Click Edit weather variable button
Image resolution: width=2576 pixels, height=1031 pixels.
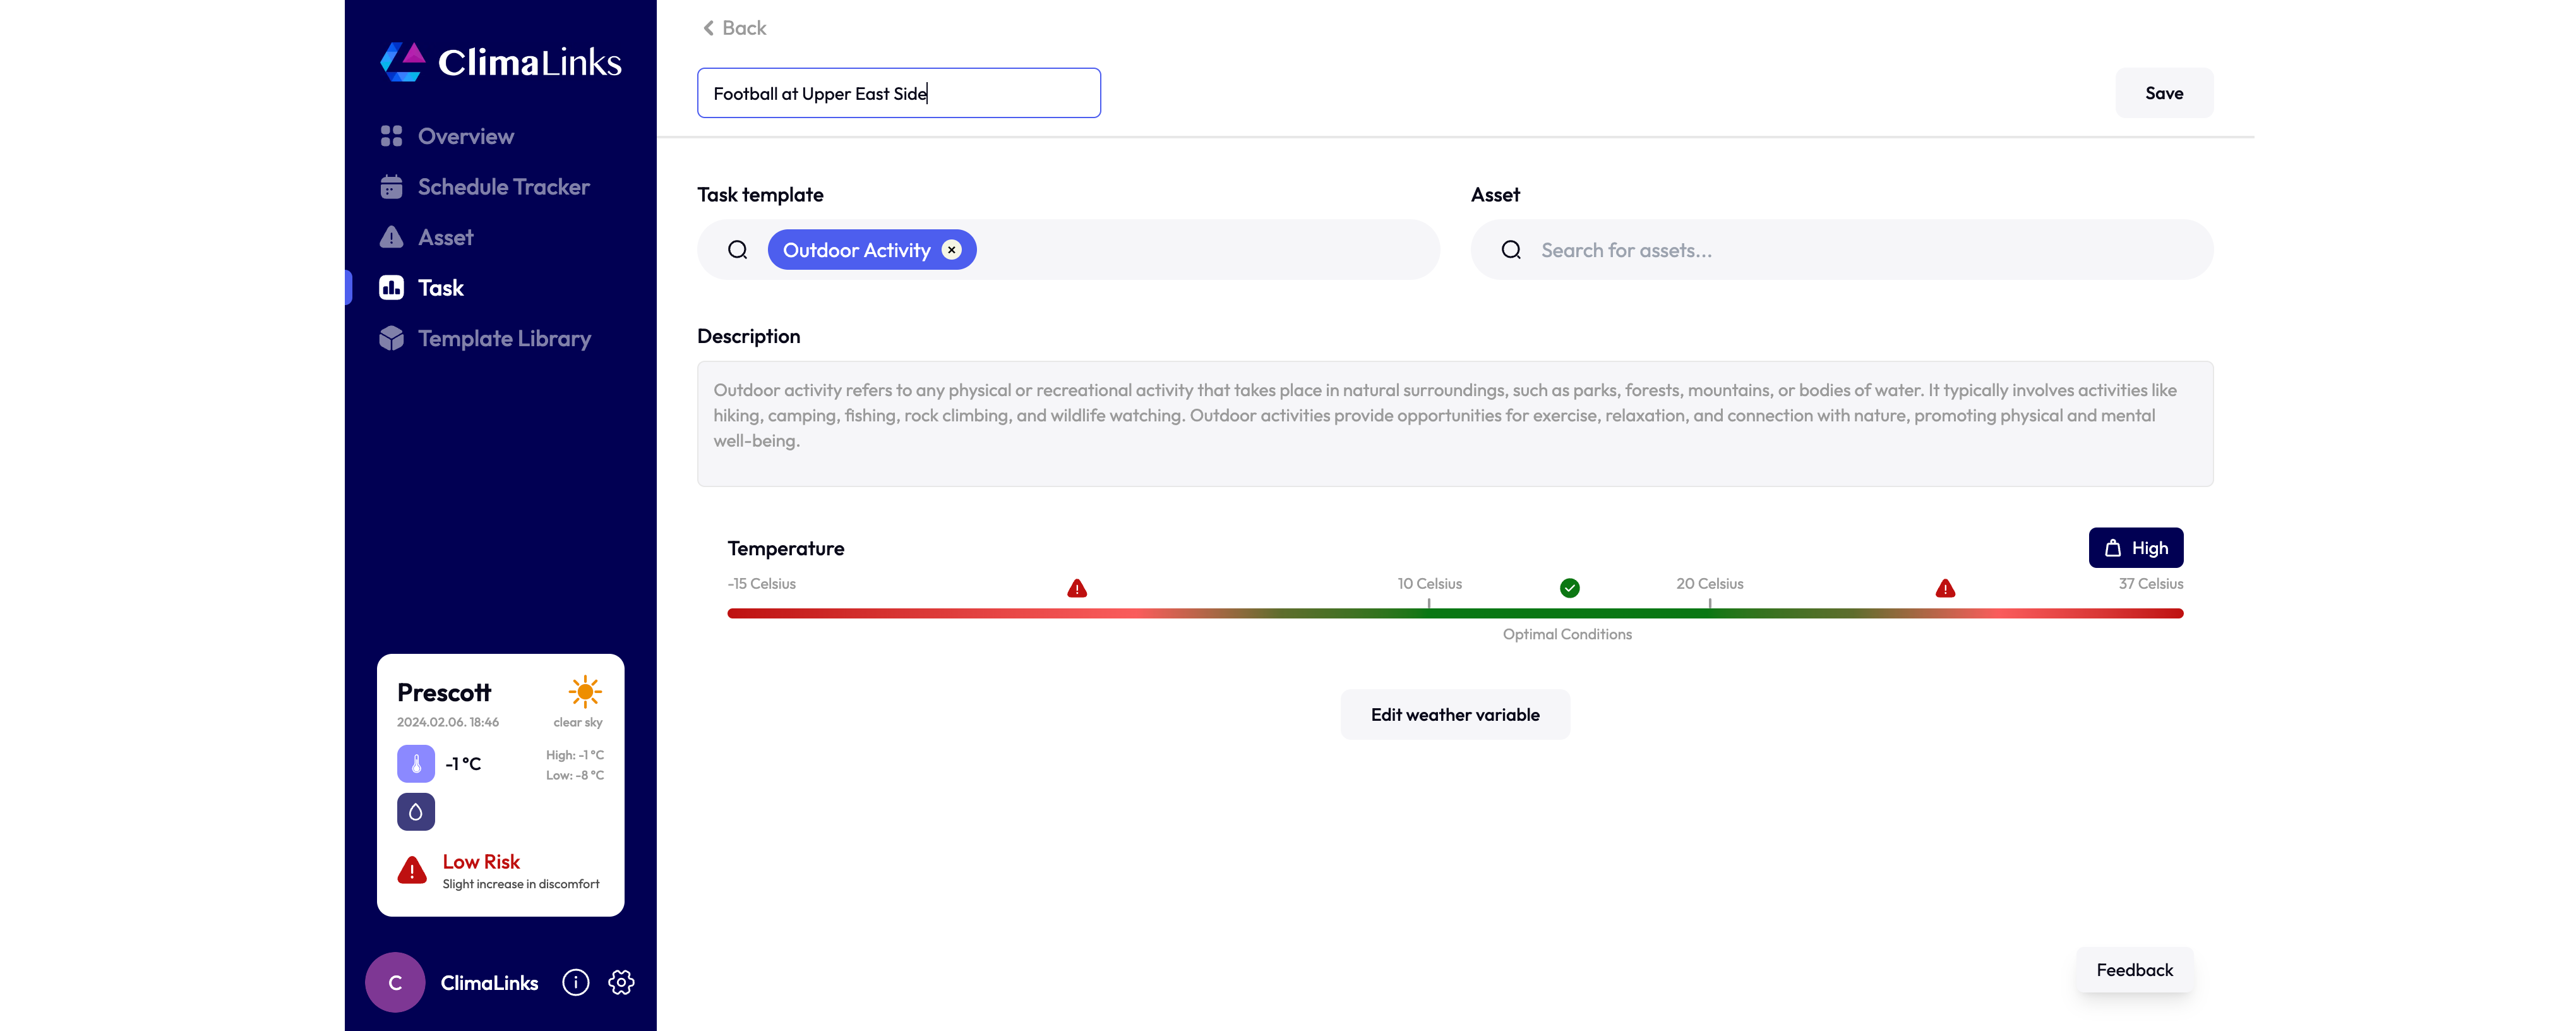pos(1455,715)
